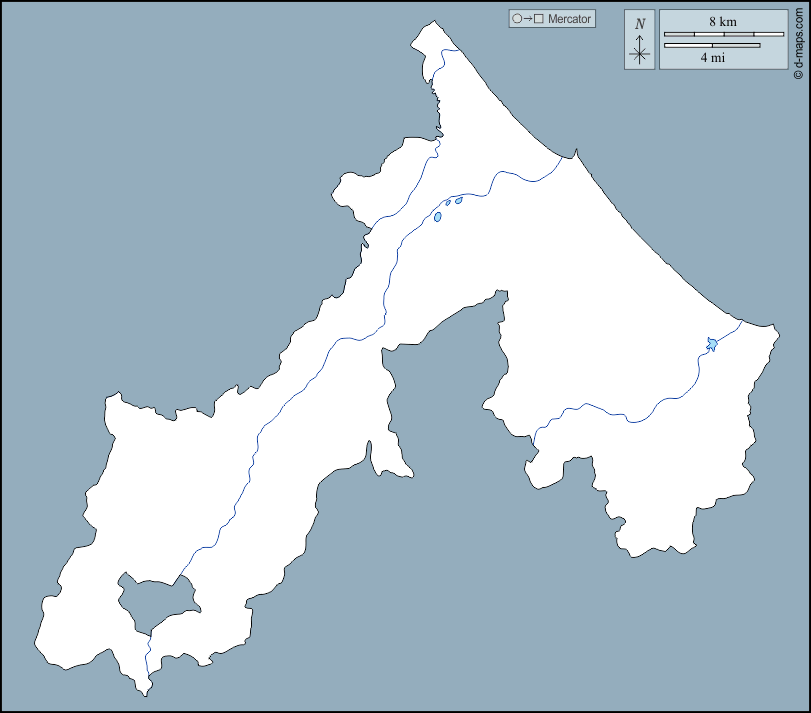Click the arrow between circle and square icons

coord(528,19)
